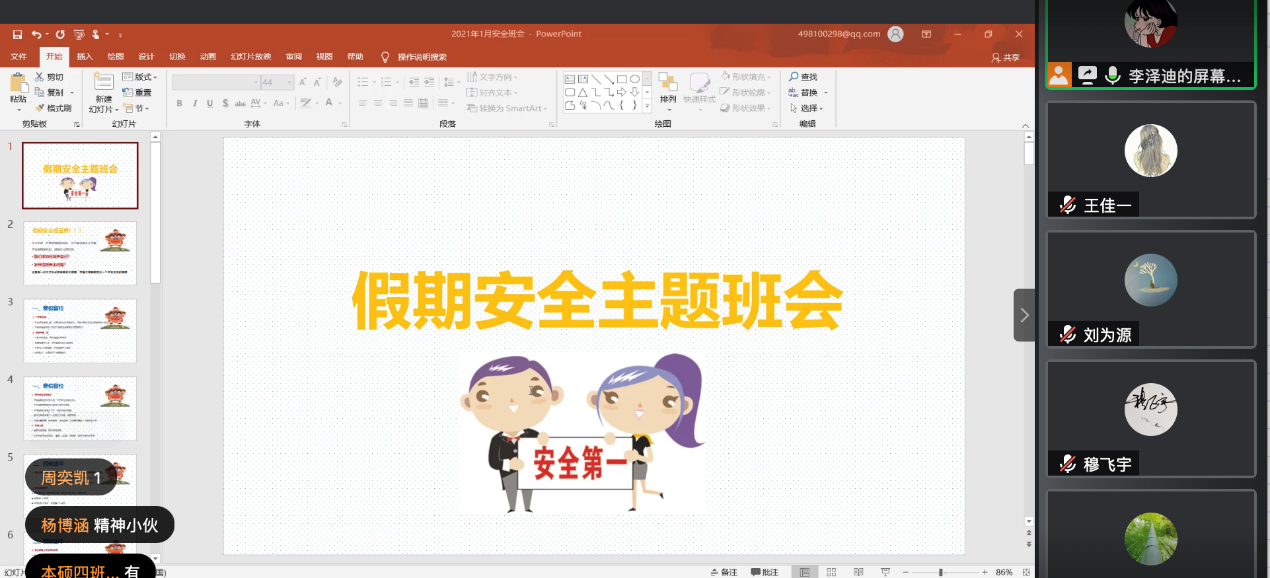Open the 文件 file menu
The image size is (1270, 578).
point(19,57)
